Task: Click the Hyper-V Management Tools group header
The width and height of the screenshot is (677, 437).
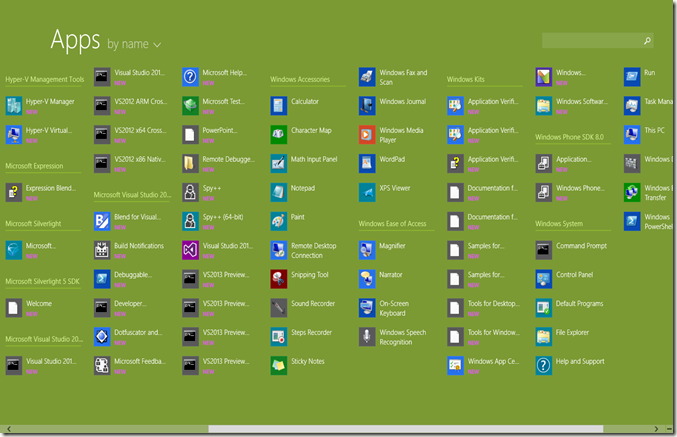Action: point(45,79)
